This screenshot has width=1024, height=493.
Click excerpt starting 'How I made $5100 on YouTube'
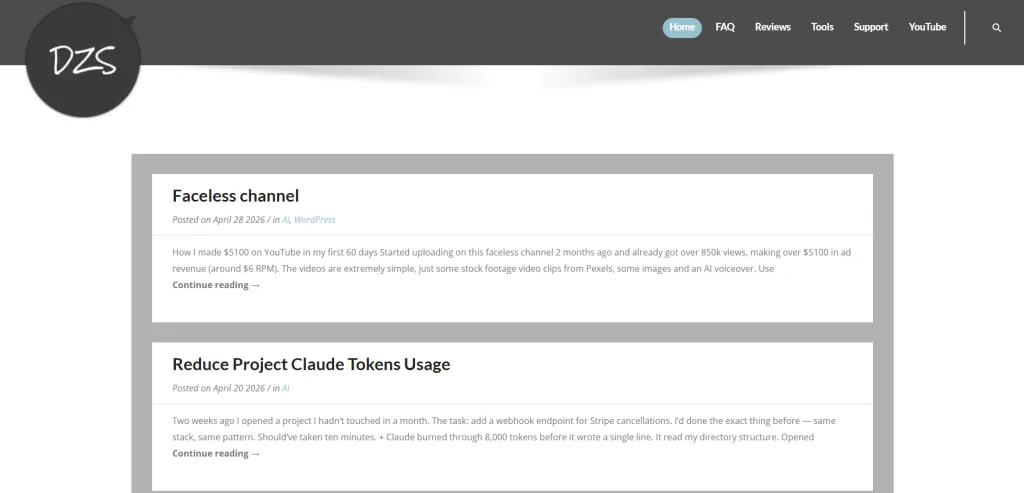click(511, 261)
